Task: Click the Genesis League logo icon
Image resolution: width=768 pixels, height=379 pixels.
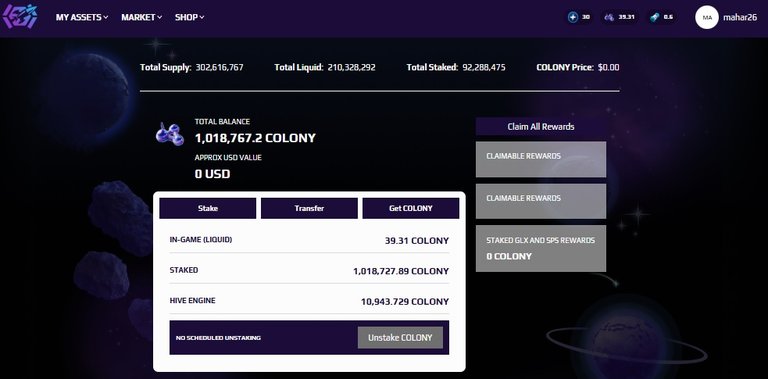Action: pyautogui.click(x=20, y=17)
